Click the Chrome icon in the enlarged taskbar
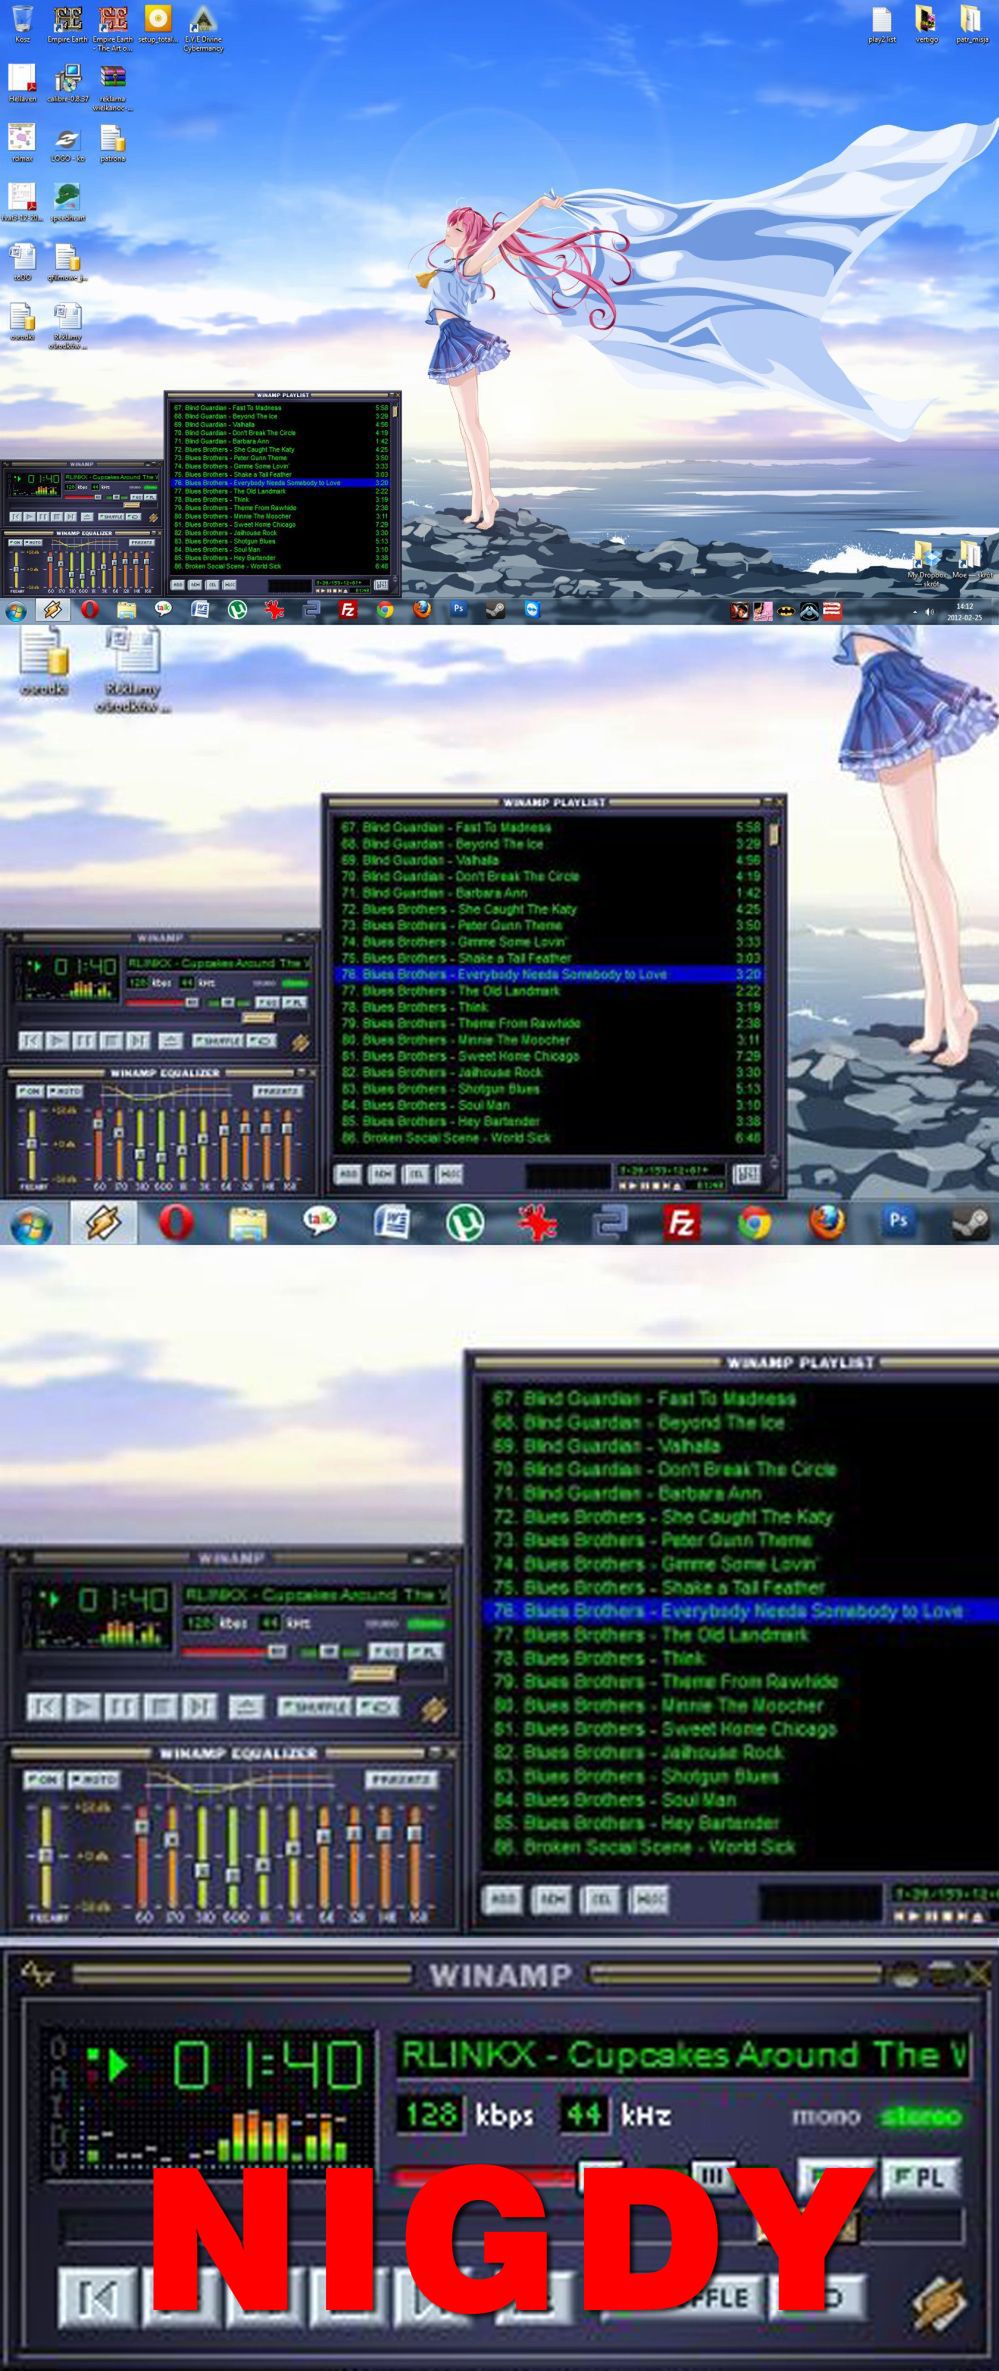999x2371 pixels. 754,1223
